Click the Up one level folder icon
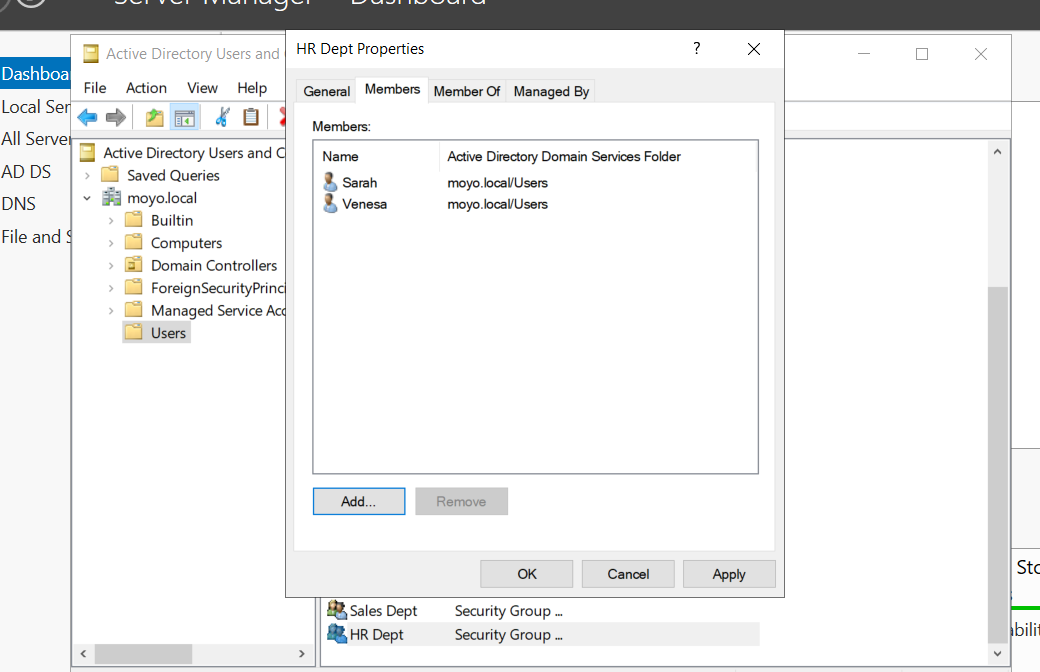The image size is (1040, 672). (x=154, y=118)
